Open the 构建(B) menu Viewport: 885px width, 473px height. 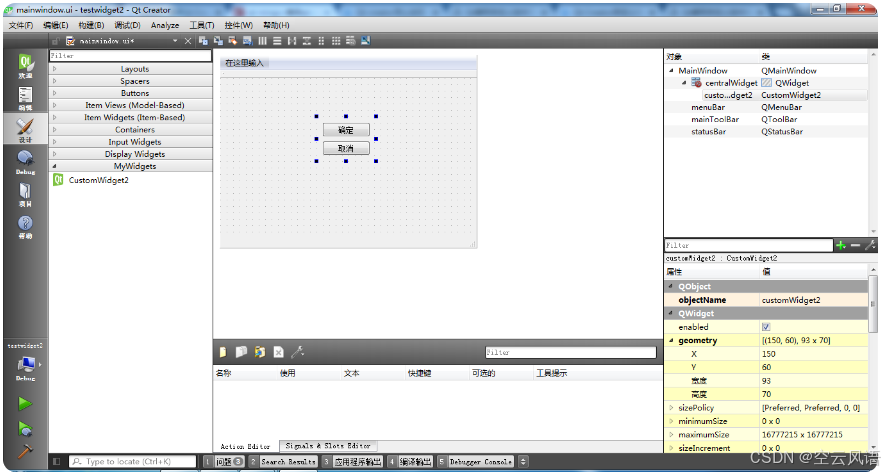[x=91, y=25]
